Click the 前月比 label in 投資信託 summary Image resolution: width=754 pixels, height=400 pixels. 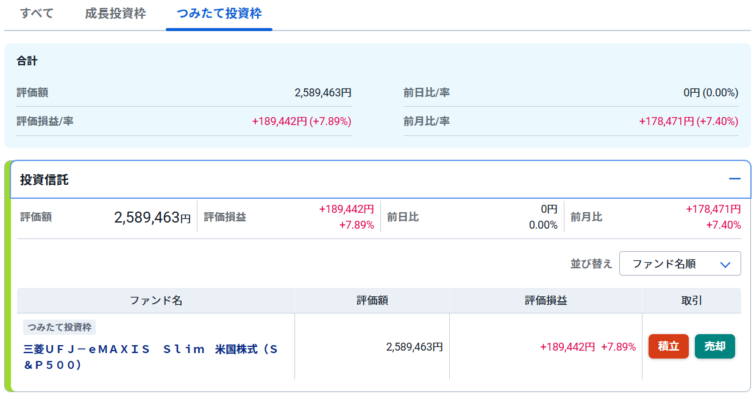coord(586,217)
